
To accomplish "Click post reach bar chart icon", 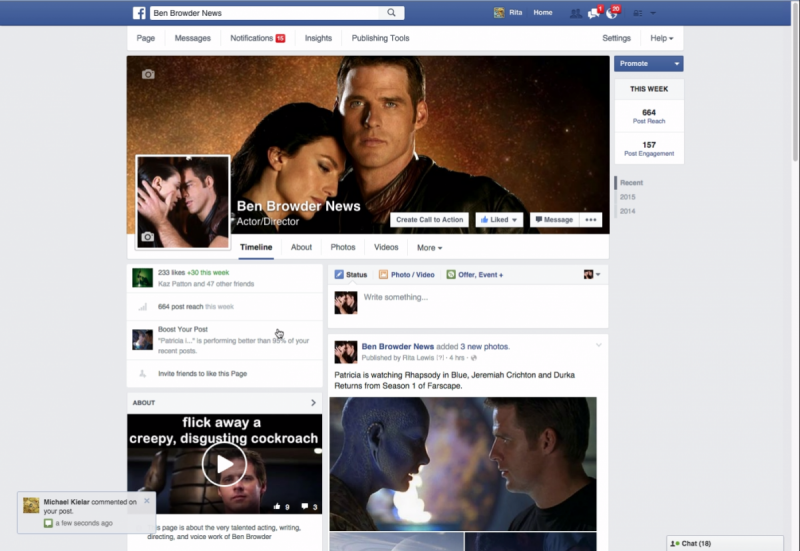I will [143, 307].
